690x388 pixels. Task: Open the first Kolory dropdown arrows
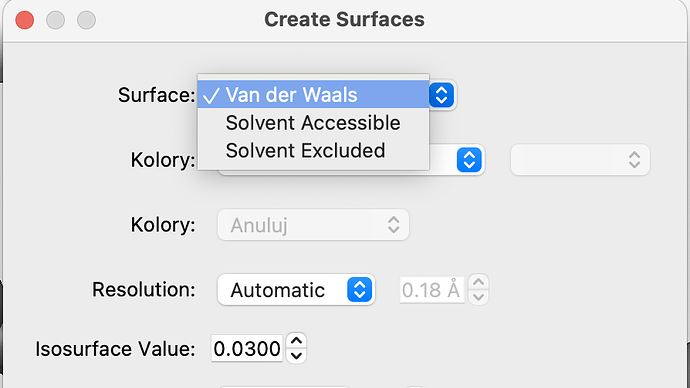pos(469,160)
